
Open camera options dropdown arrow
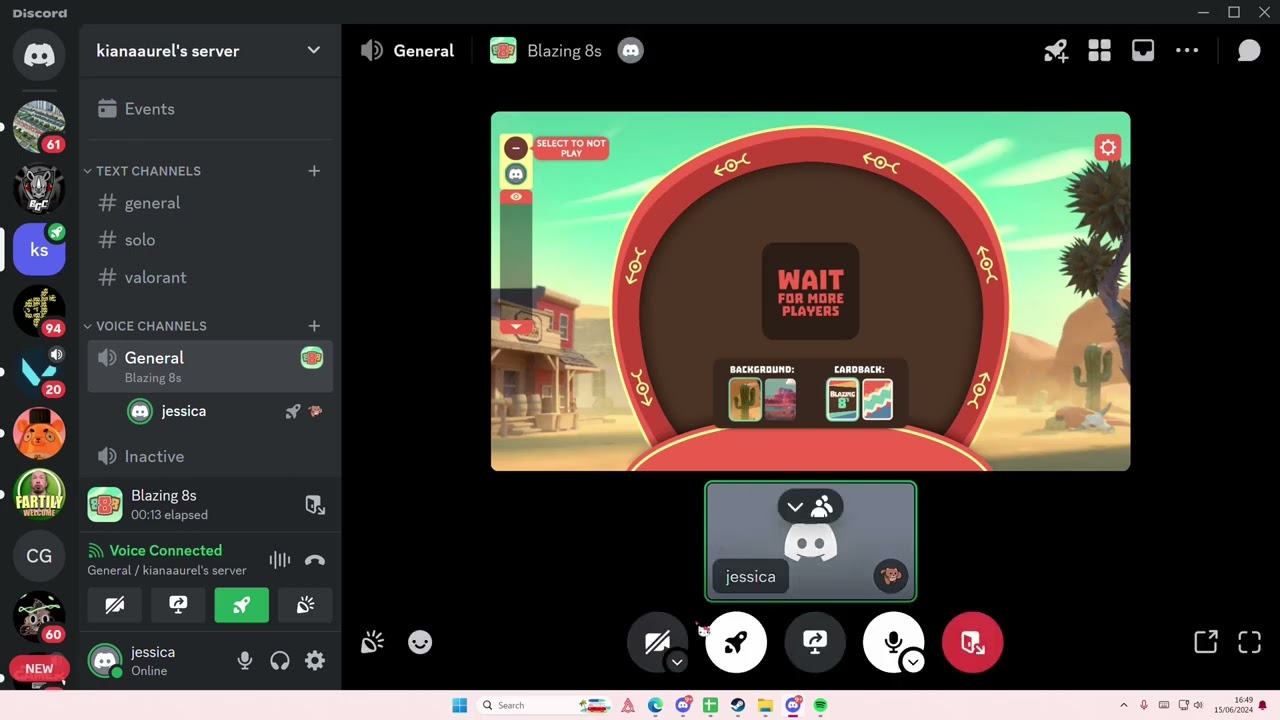[677, 662]
